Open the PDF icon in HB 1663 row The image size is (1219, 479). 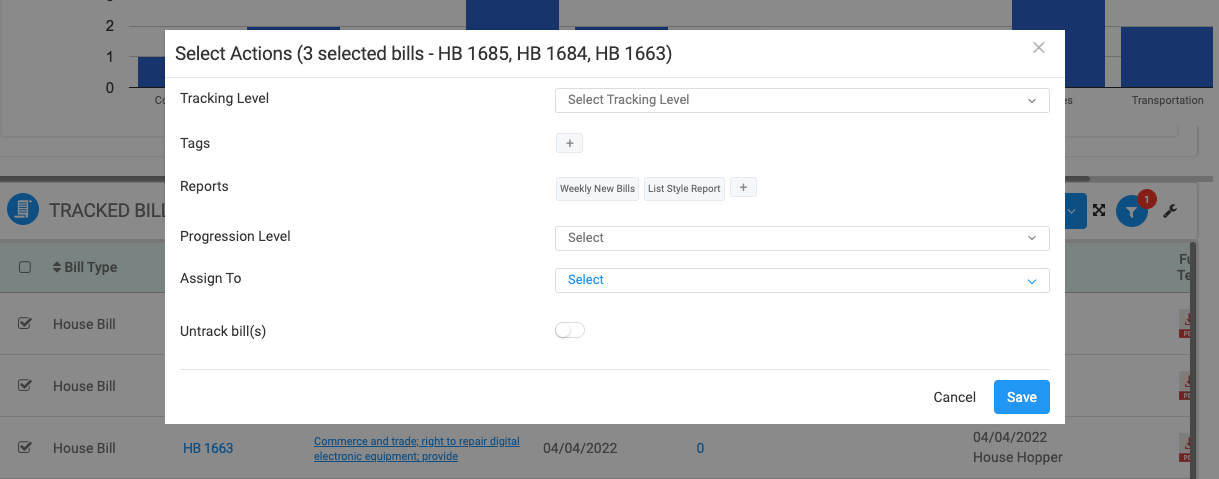1186,446
